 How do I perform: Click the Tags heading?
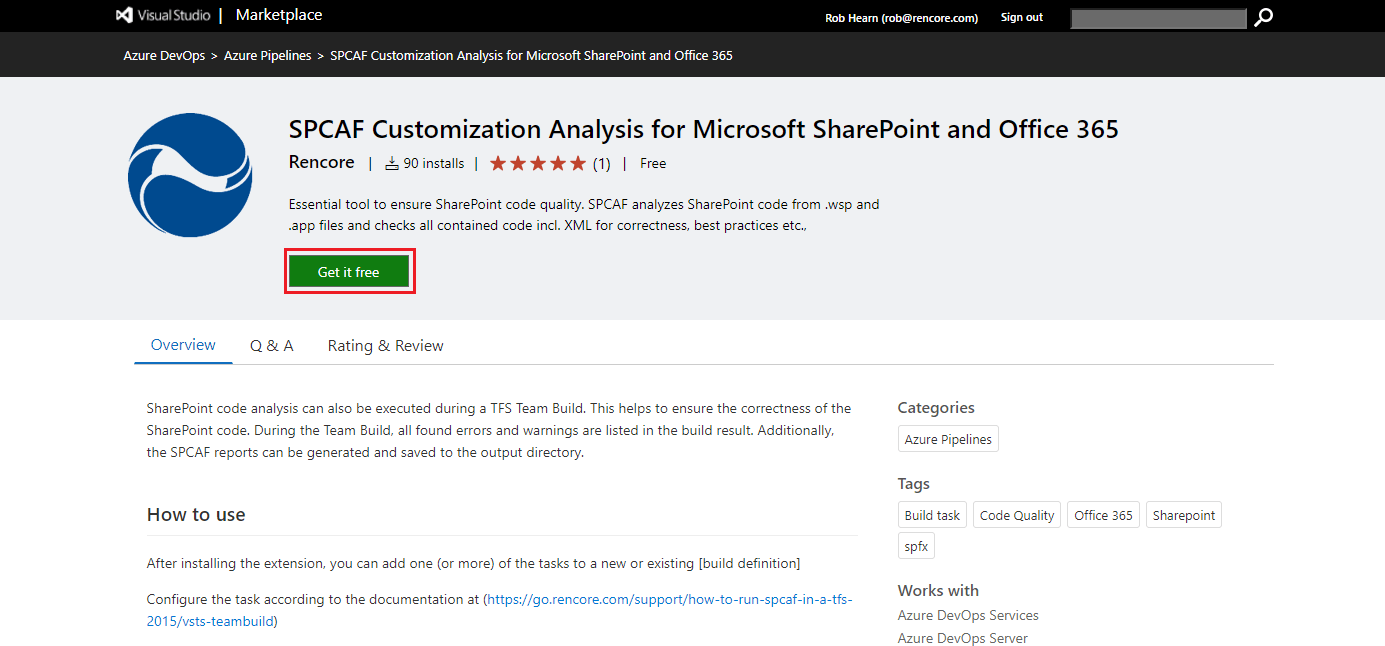pos(914,484)
